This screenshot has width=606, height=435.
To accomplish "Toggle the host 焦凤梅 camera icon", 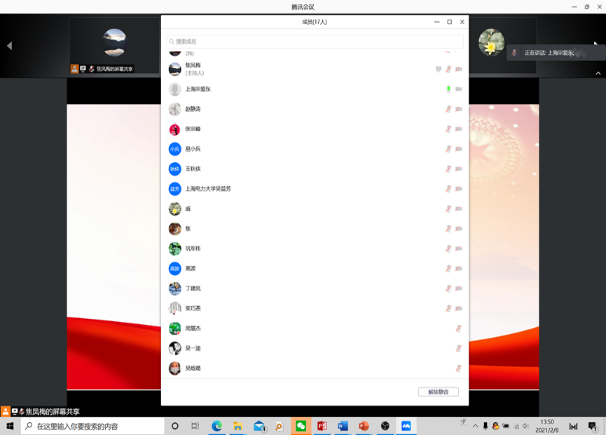I will click(459, 69).
